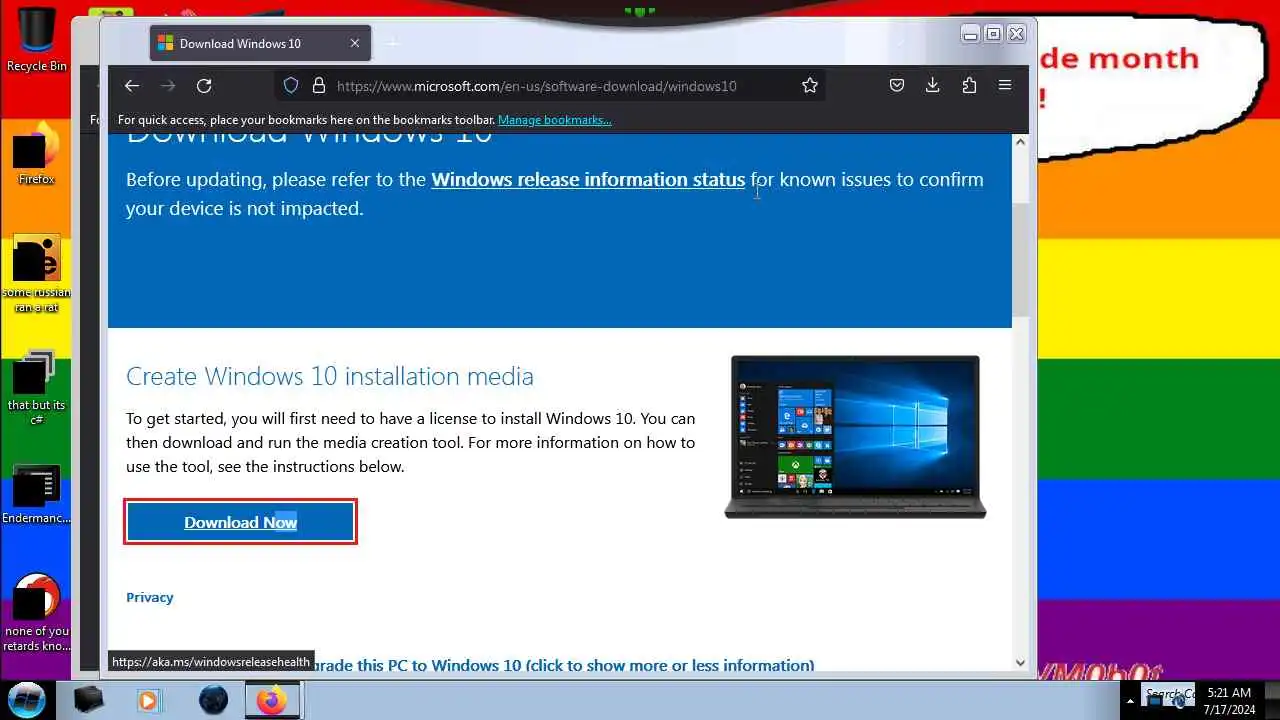The width and height of the screenshot is (1280, 720).
Task: Open a new tab with the plus button
Action: click(393, 44)
